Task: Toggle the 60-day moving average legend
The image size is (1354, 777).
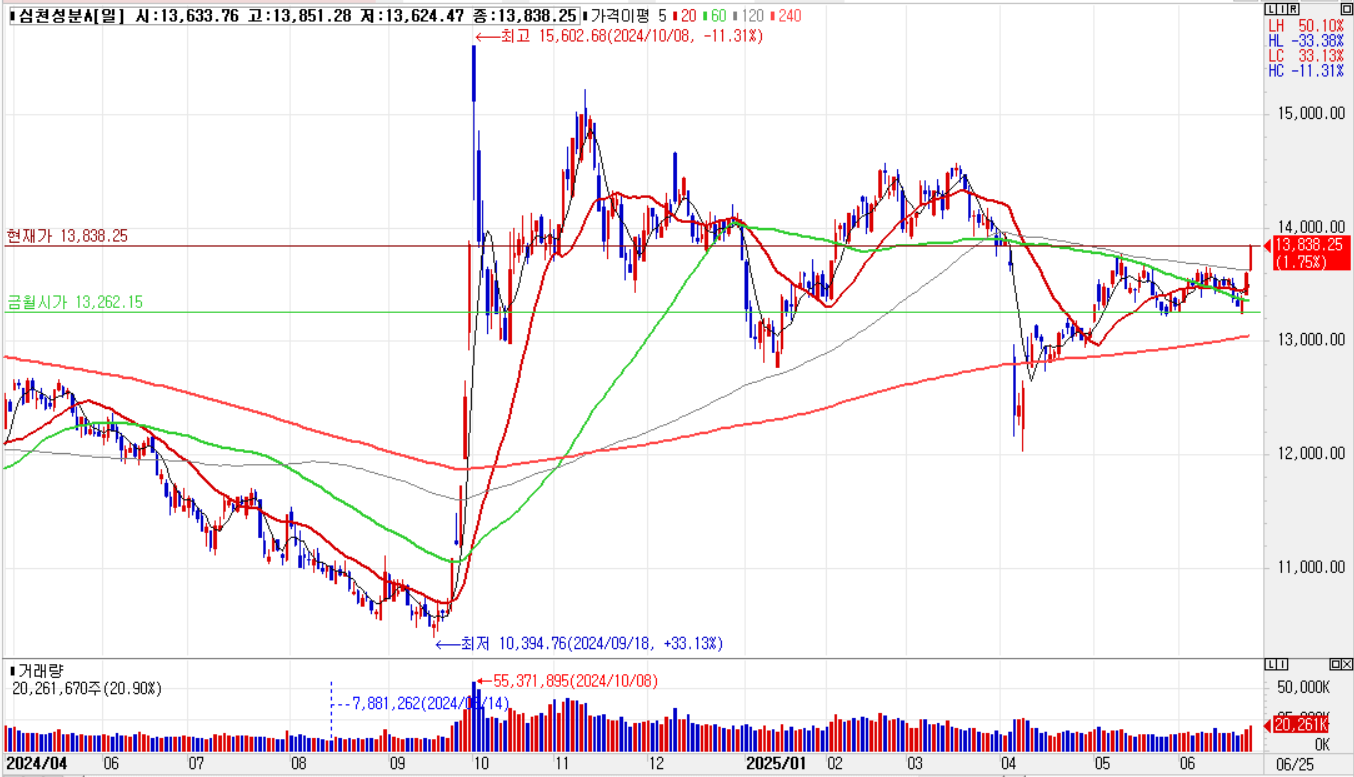Action: pyautogui.click(x=714, y=16)
